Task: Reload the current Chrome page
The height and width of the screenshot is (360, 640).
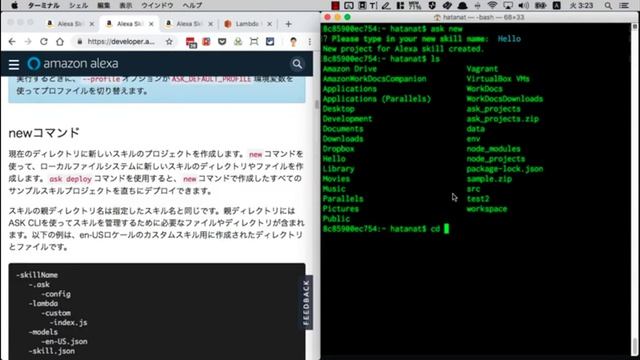Action: (44, 42)
